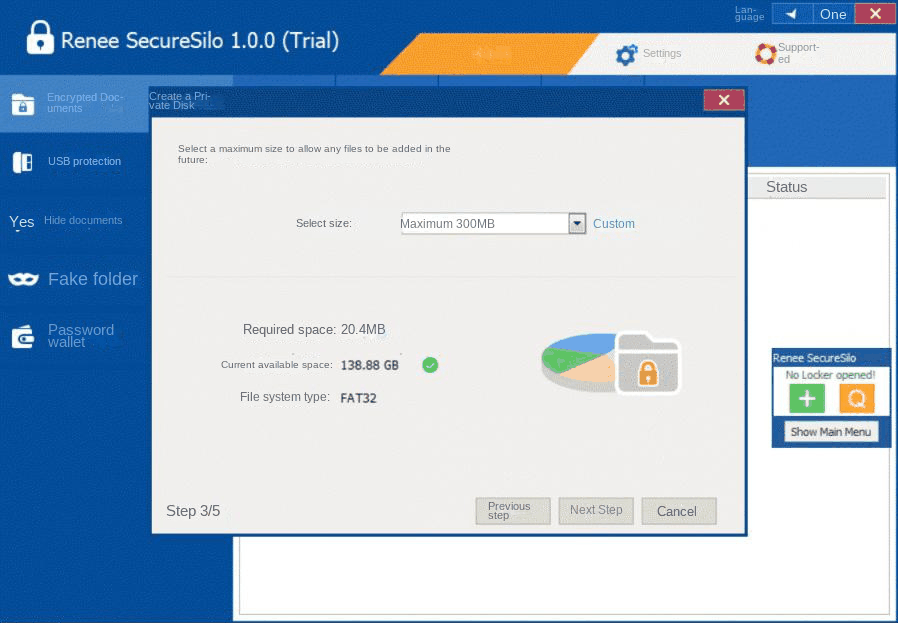
Task: Click Show Main Menu in the widget
Action: [x=830, y=431]
